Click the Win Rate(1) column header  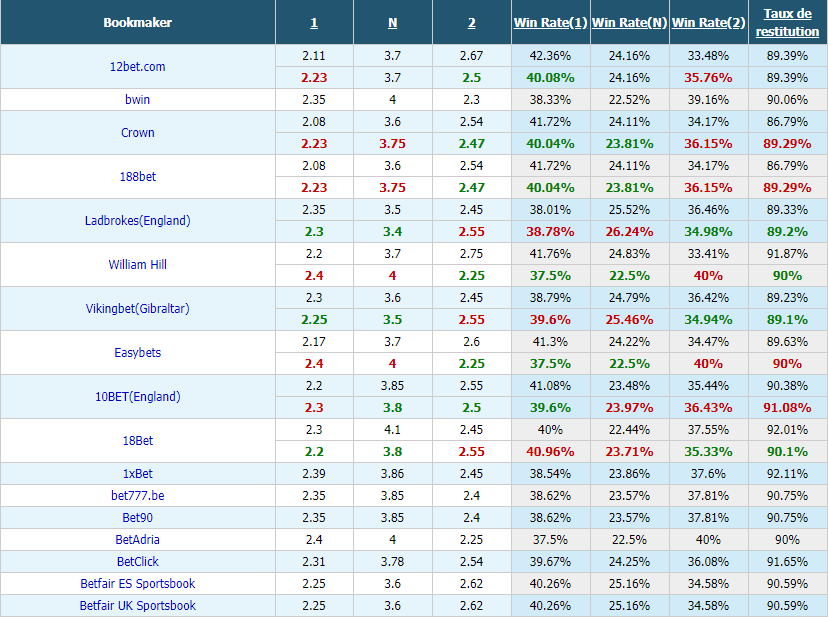click(550, 23)
